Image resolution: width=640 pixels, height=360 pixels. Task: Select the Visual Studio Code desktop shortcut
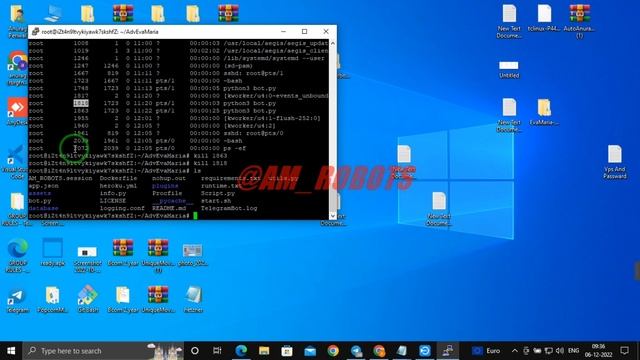[16, 162]
